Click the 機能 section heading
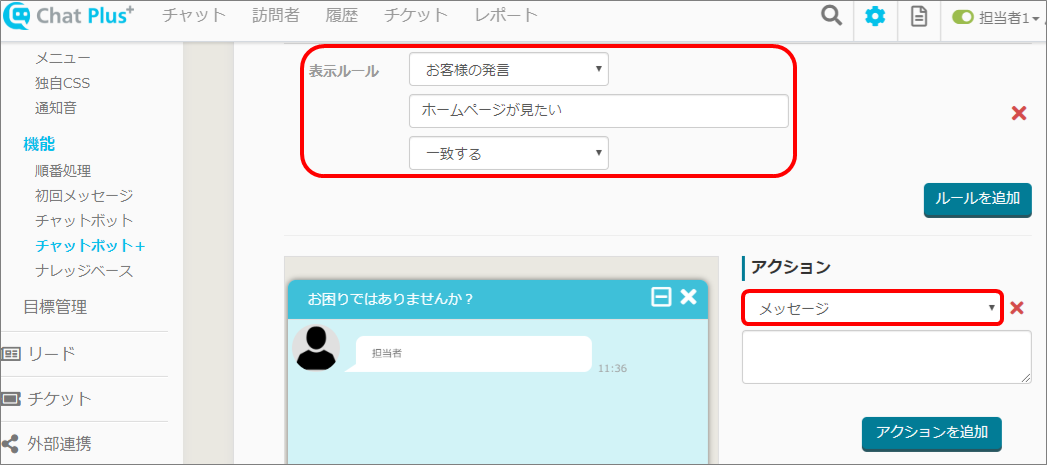Screen dimensions: 1047x465 [39, 143]
